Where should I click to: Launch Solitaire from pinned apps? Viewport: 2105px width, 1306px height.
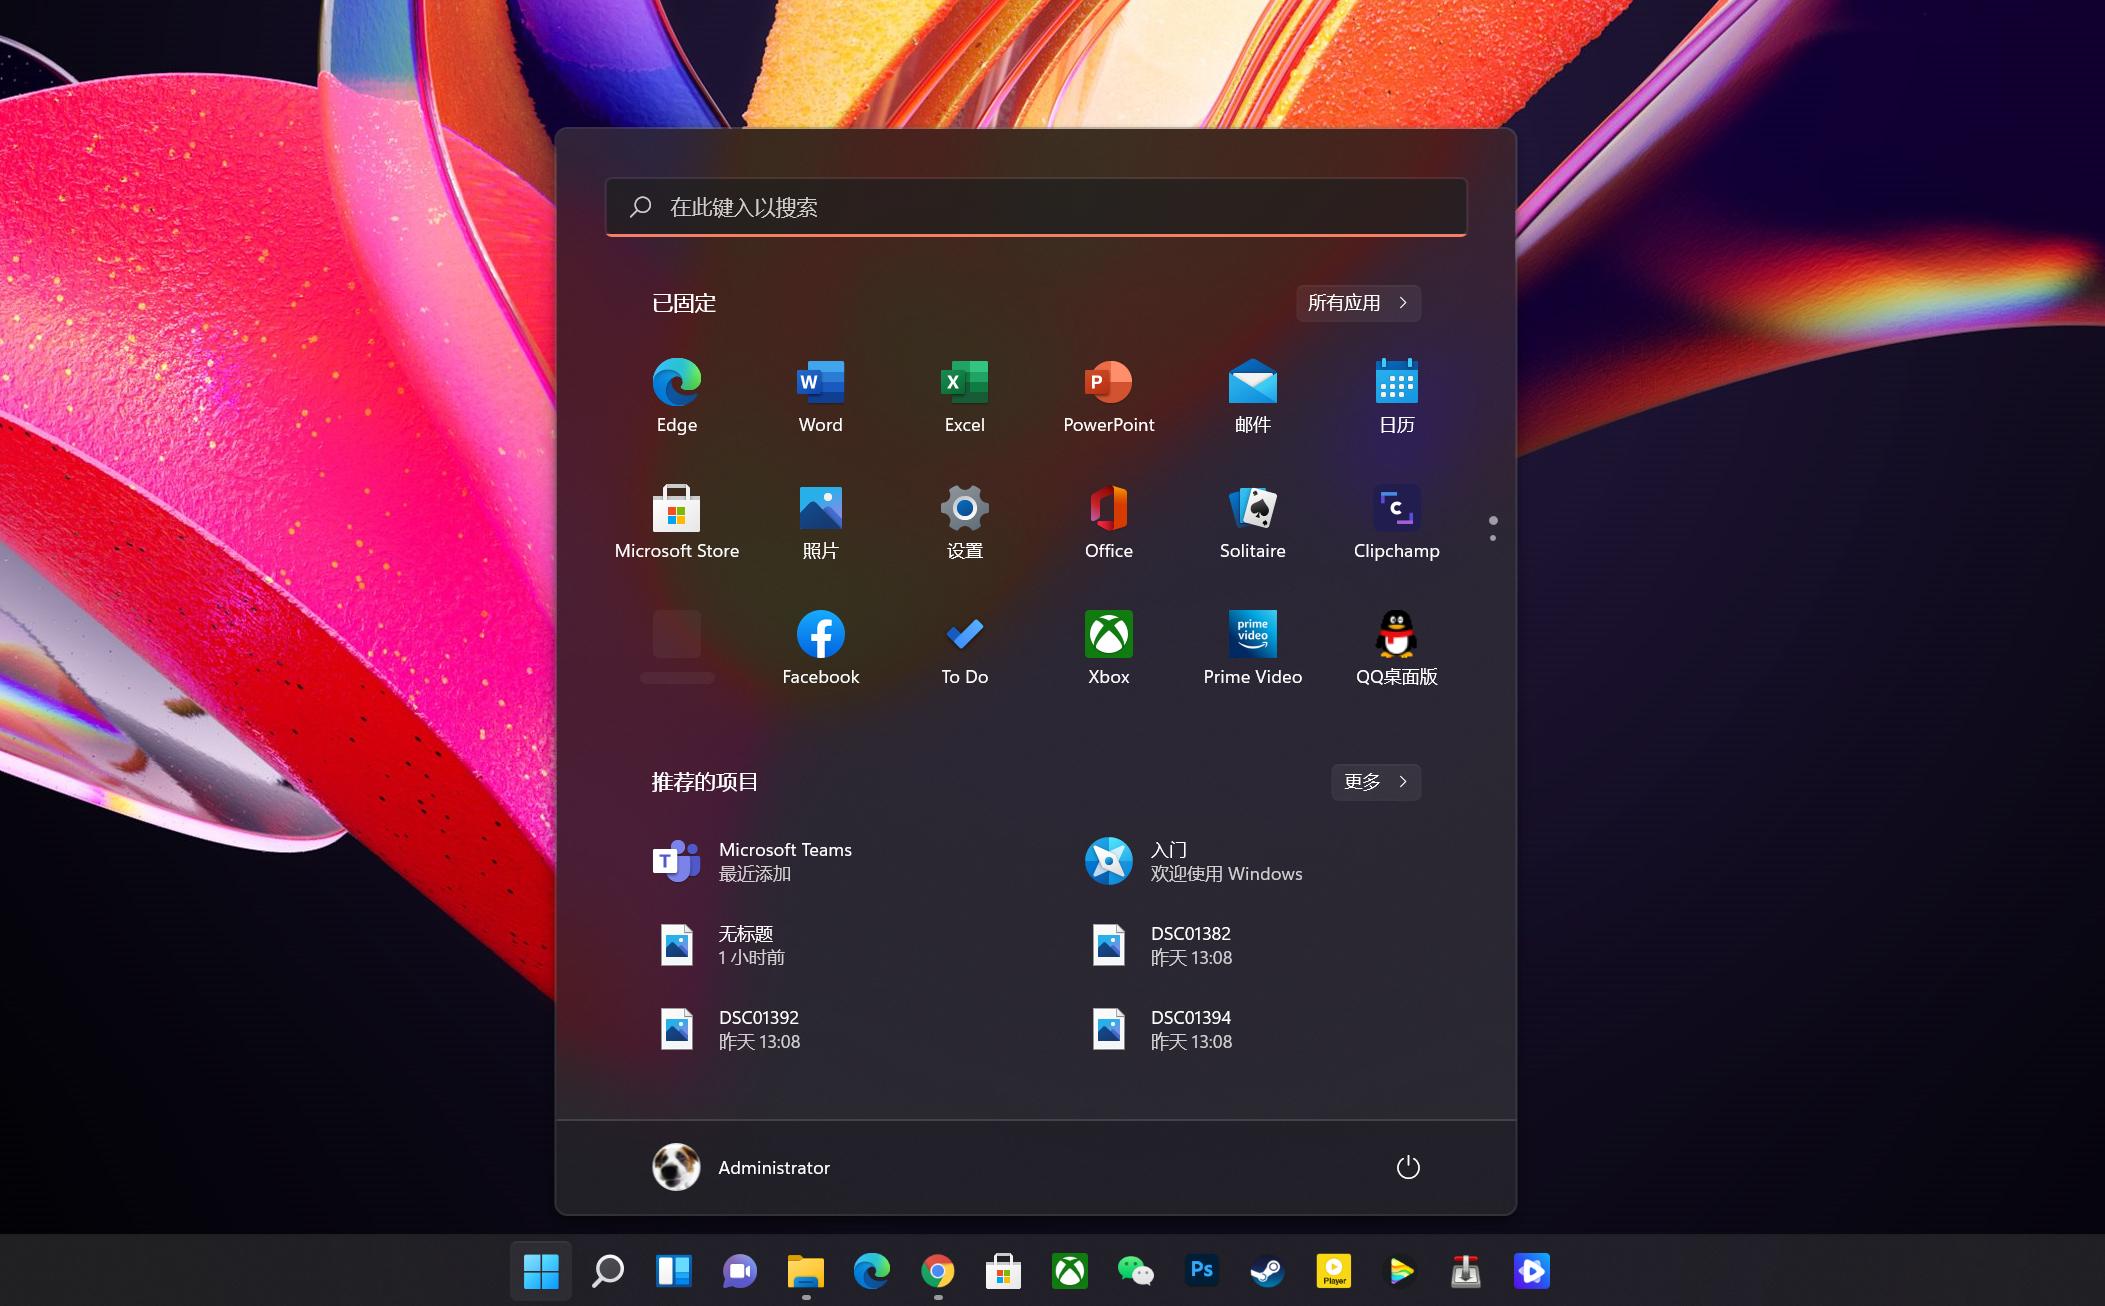tap(1251, 521)
